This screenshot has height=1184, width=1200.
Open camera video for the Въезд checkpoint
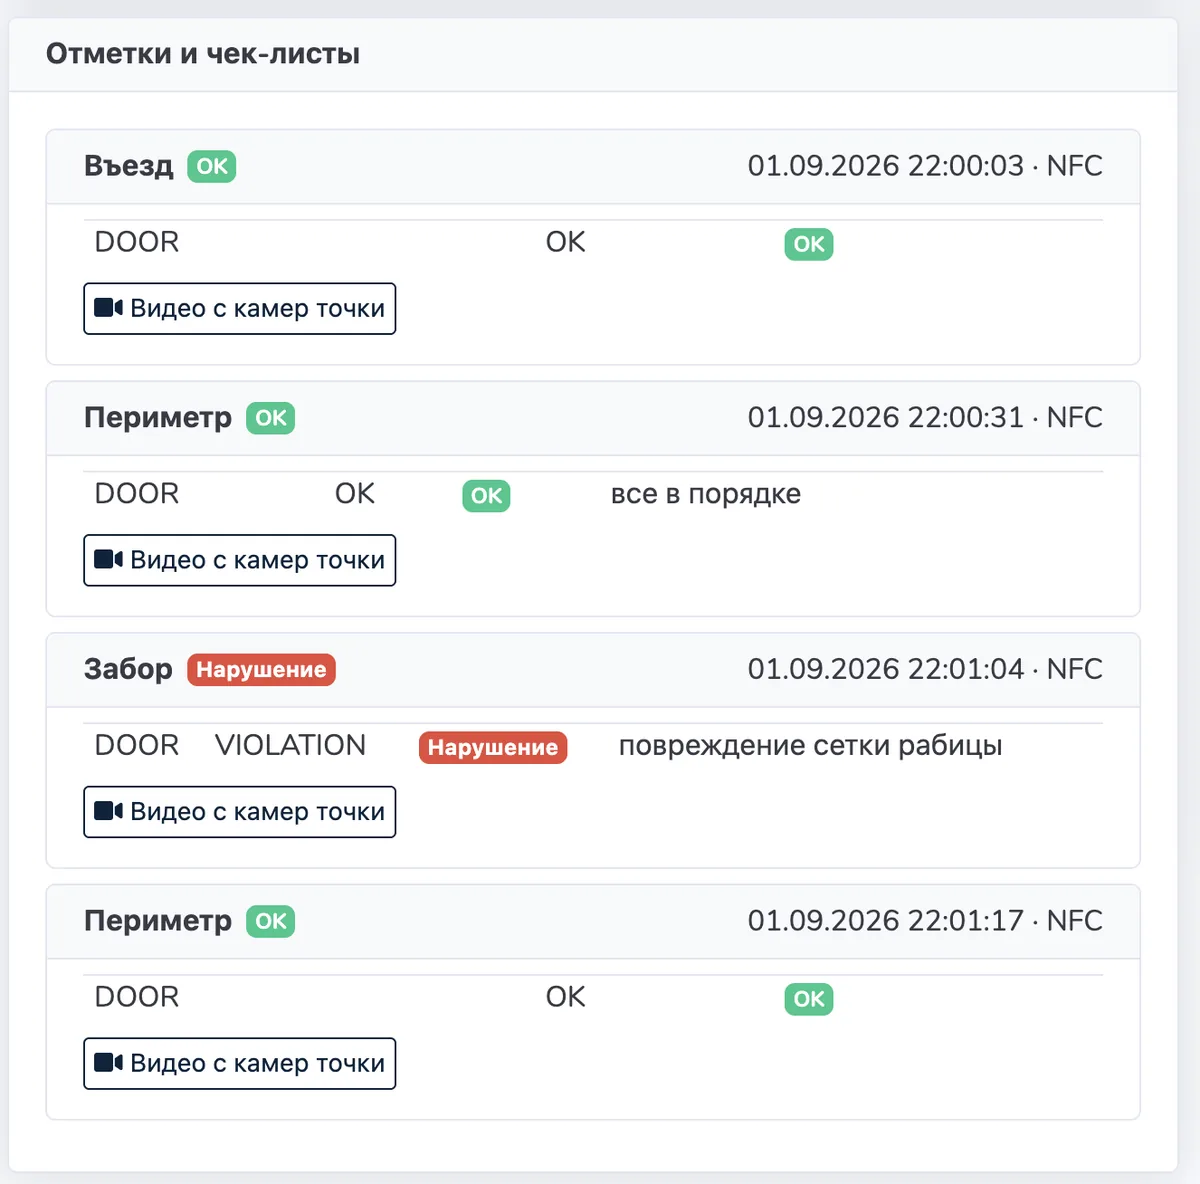click(240, 309)
